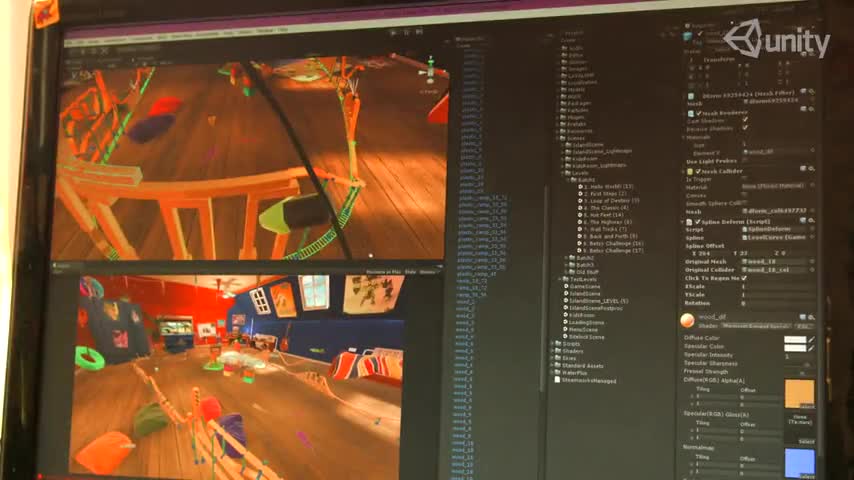Click Select on the Diffuse texture slot
854x480 pixels.
[807, 406]
